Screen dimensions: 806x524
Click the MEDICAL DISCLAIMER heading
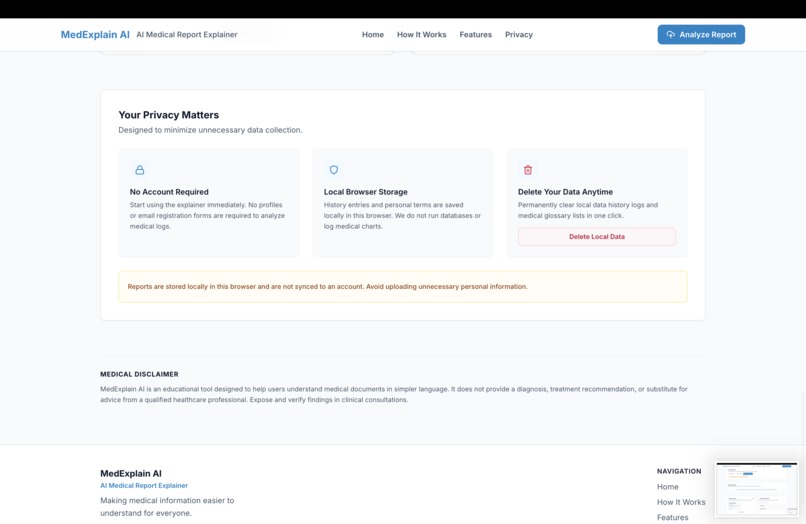coord(139,374)
